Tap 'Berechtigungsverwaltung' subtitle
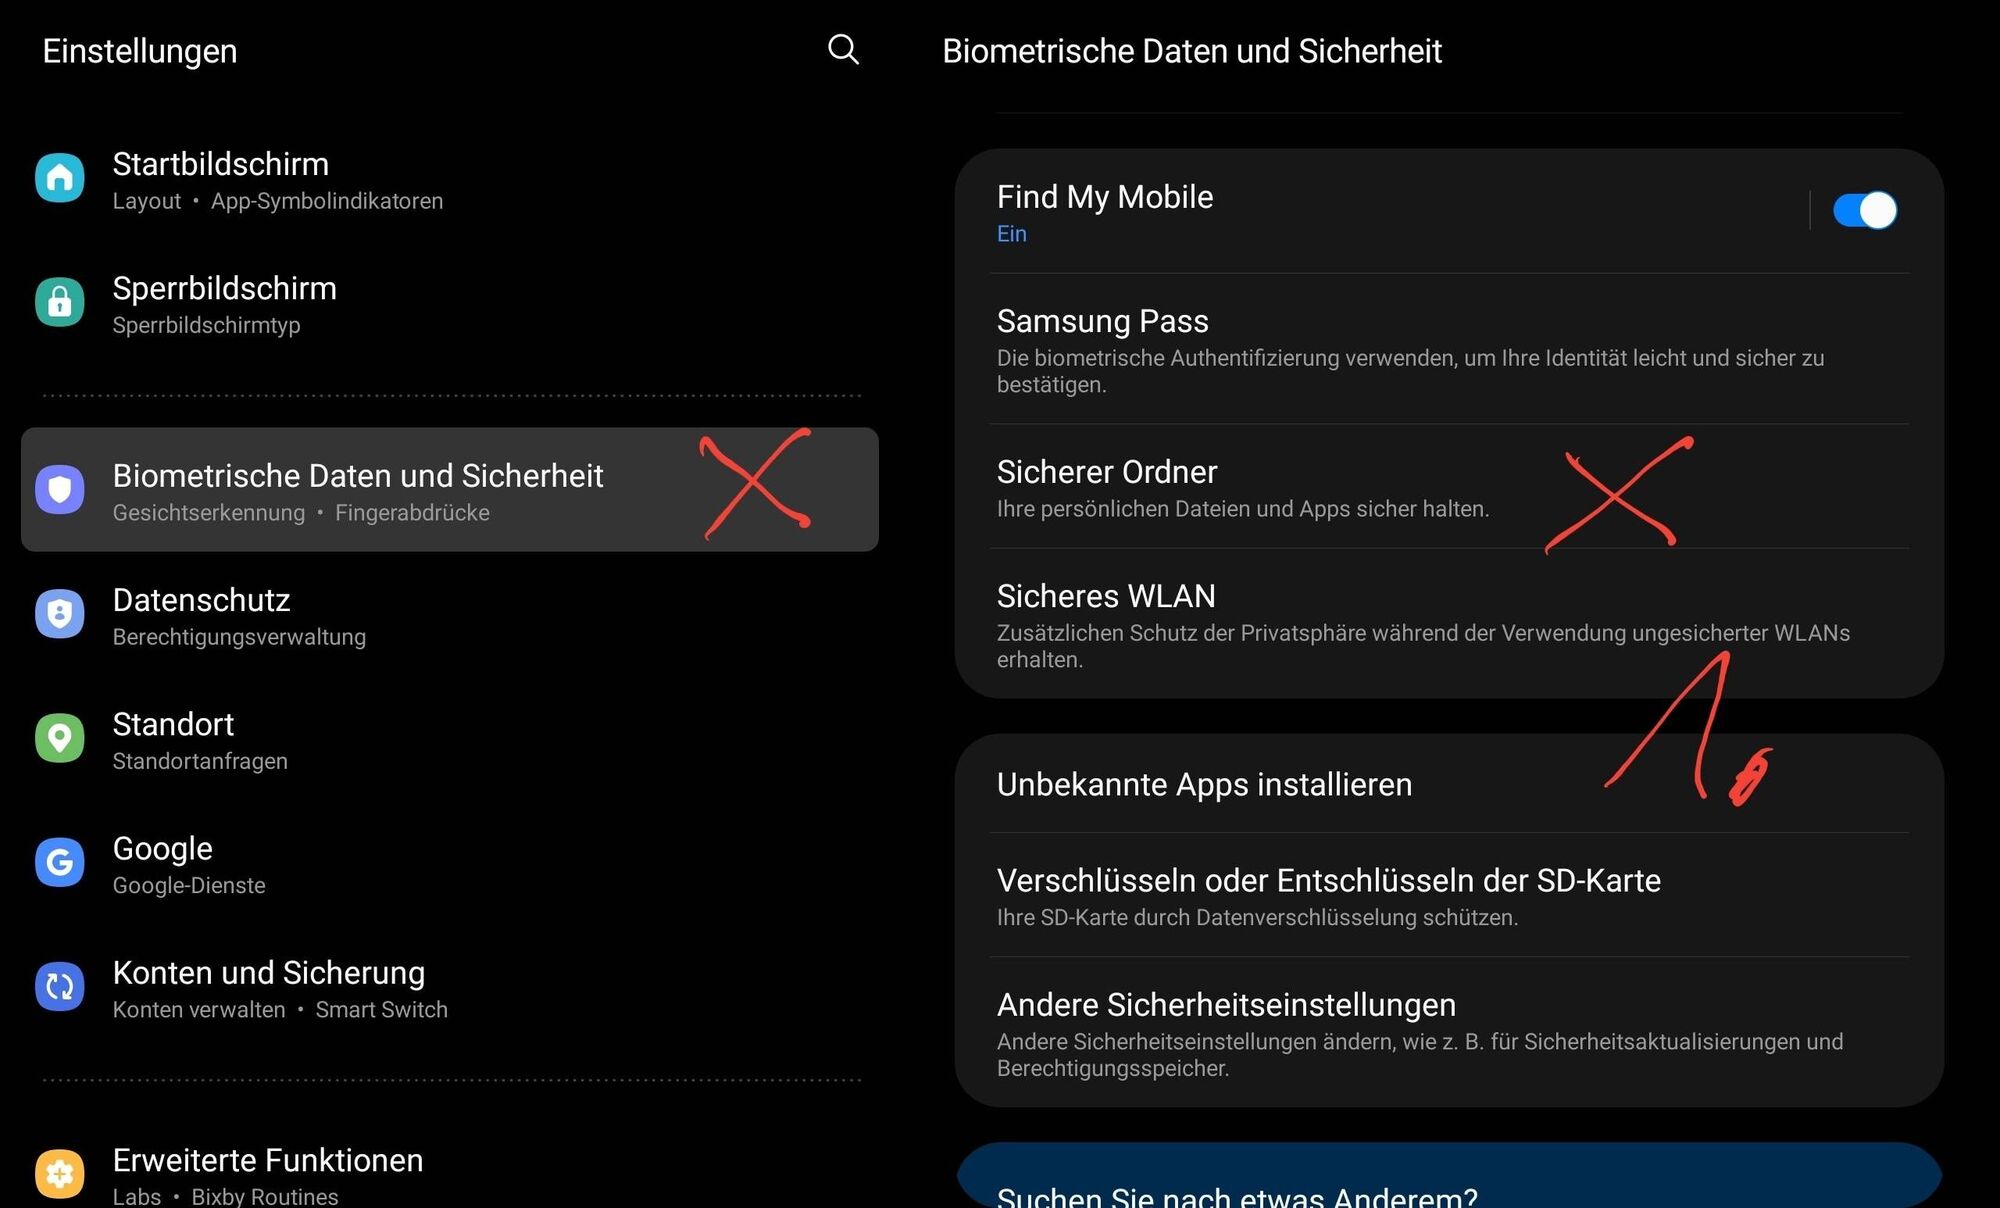Screen dimensions: 2000x1208 [239, 637]
